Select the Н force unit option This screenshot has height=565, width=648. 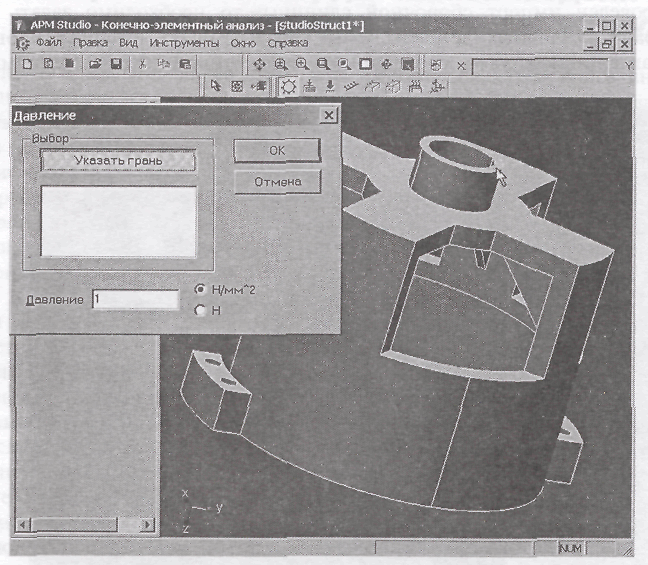(x=200, y=310)
